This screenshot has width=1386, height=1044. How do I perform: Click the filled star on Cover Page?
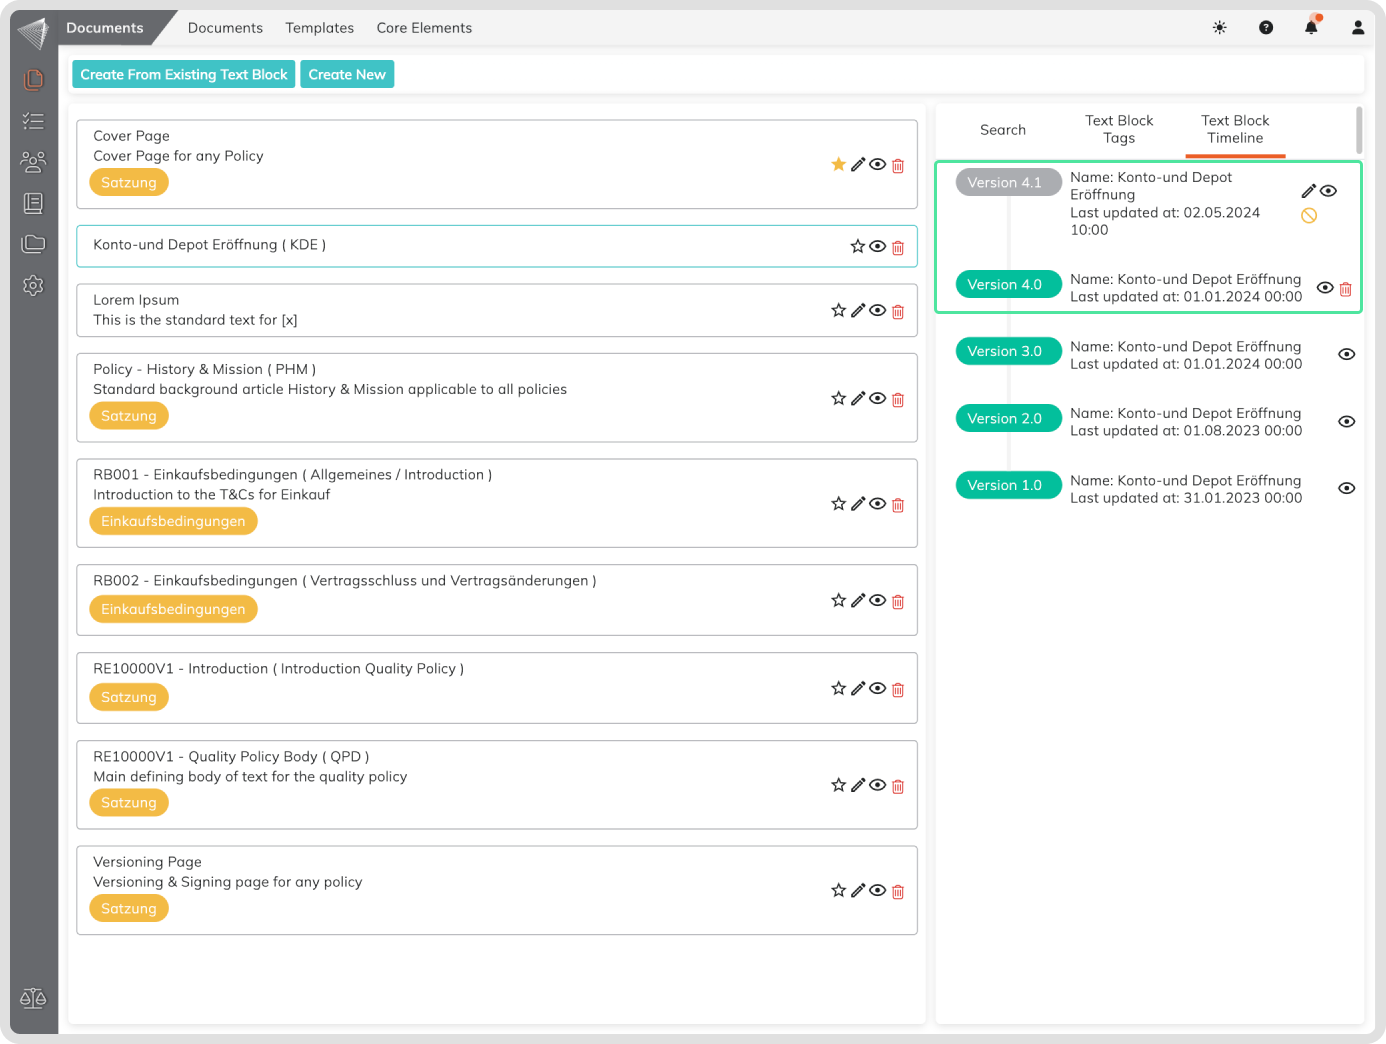tap(838, 165)
